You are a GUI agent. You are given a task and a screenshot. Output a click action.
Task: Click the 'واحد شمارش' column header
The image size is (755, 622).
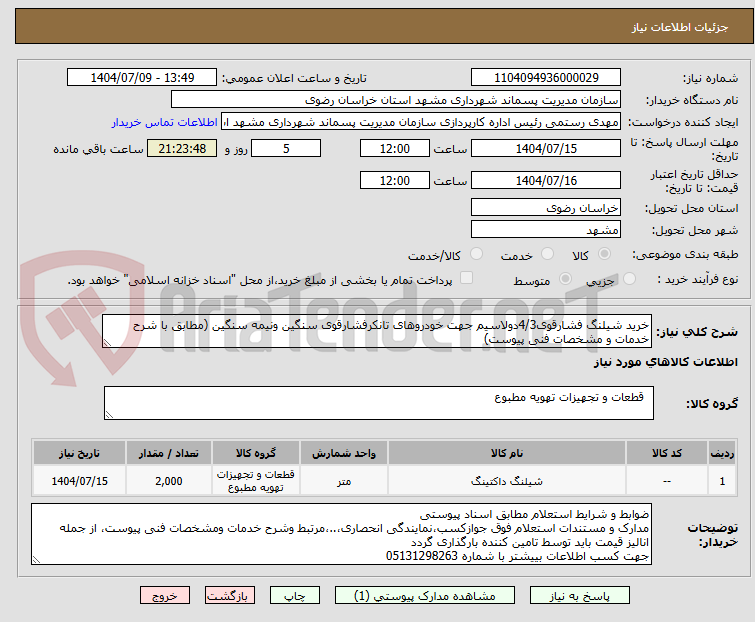[344, 454]
